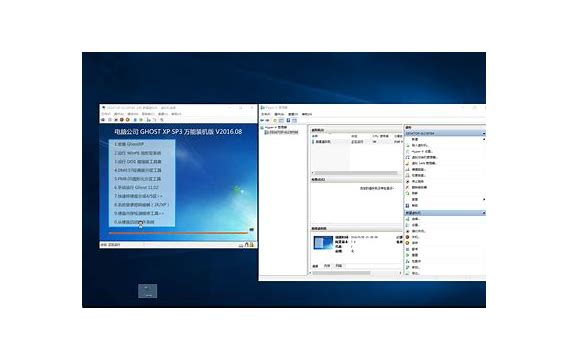Click the Back arrow in Hyper-V Manager toolbar

262,120
